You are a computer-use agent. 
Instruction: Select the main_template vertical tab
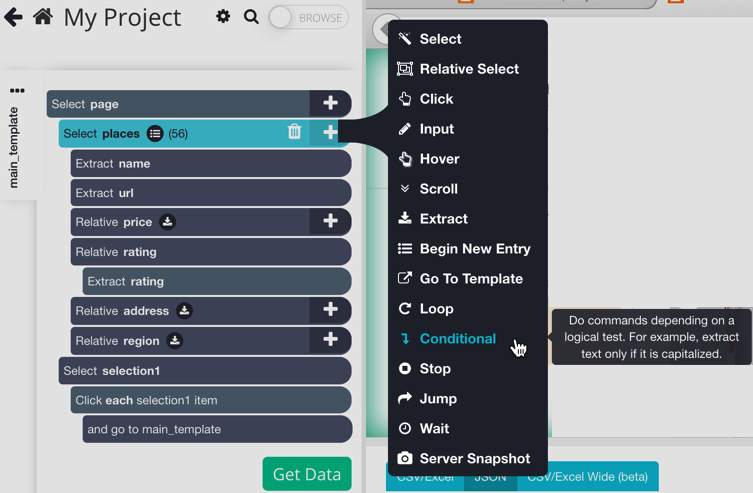click(x=14, y=148)
